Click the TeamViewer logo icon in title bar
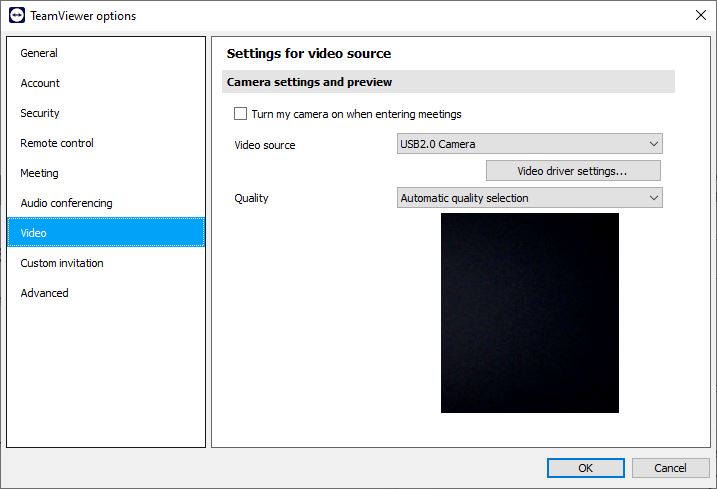 [x=17, y=15]
